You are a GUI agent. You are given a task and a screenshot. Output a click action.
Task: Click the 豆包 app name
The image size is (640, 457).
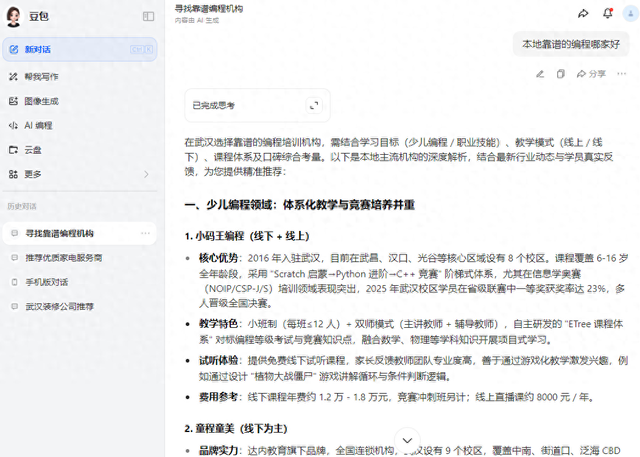39,16
